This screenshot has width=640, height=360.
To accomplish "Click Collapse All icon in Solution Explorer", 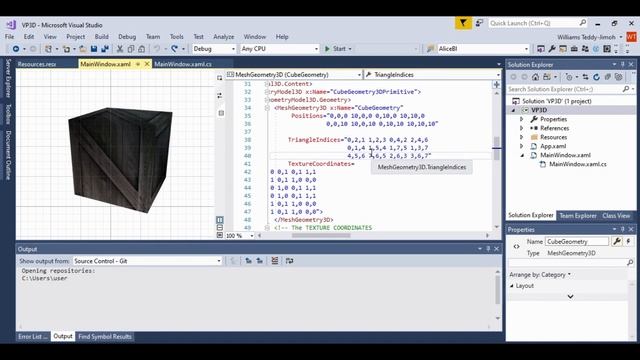I will tap(608, 77).
